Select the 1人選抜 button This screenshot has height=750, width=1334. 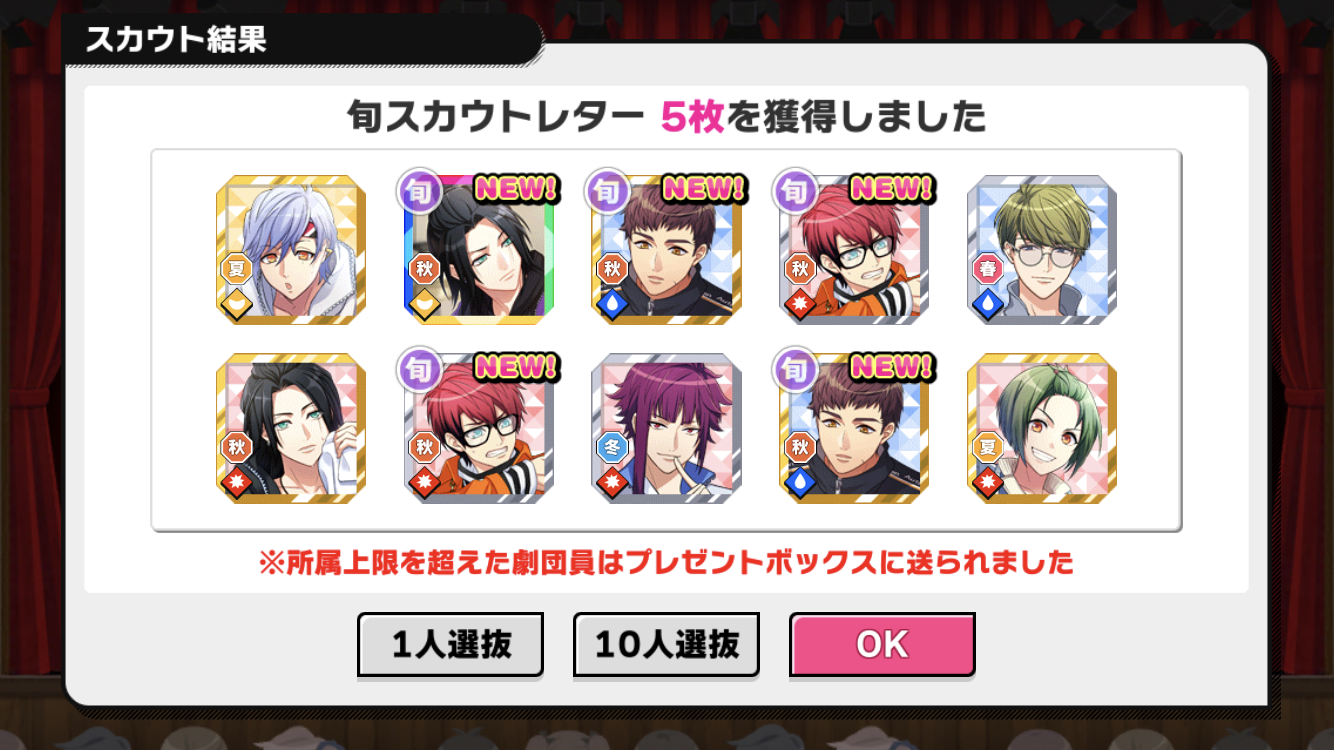click(x=450, y=645)
